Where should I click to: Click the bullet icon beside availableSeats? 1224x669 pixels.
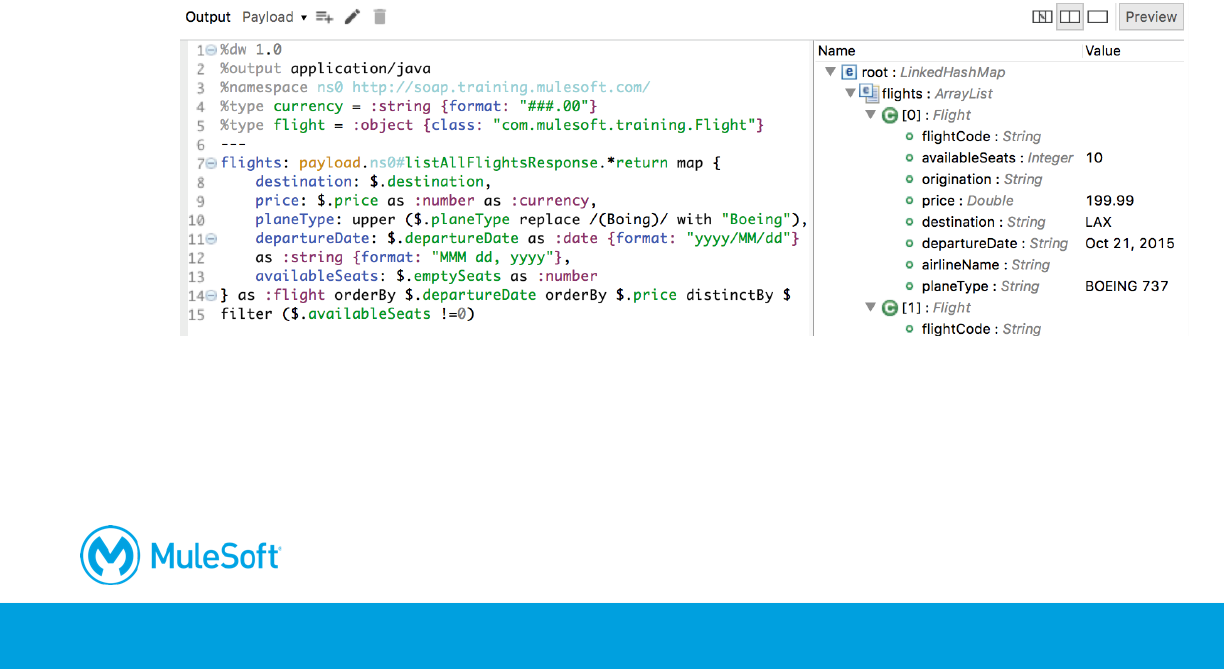[x=910, y=158]
